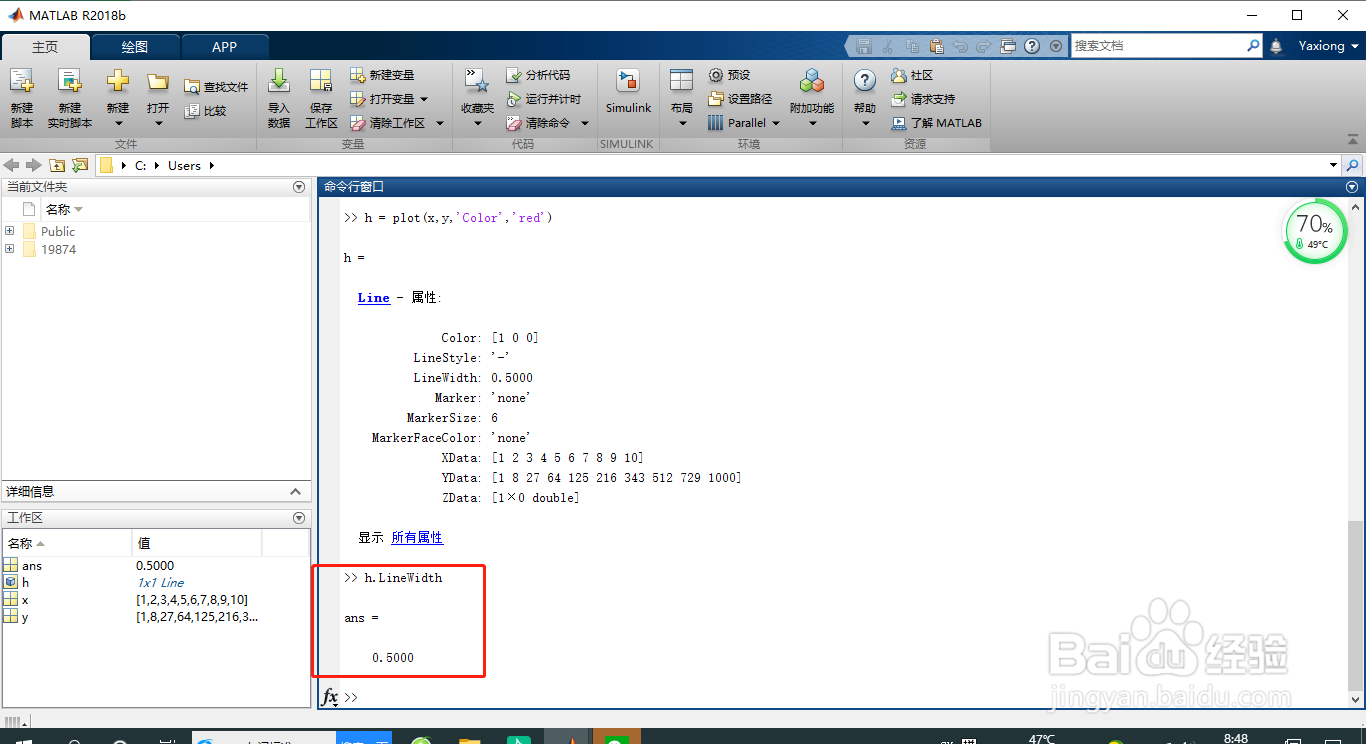
Task: Click 比较 (Compare) button
Action: (206, 111)
